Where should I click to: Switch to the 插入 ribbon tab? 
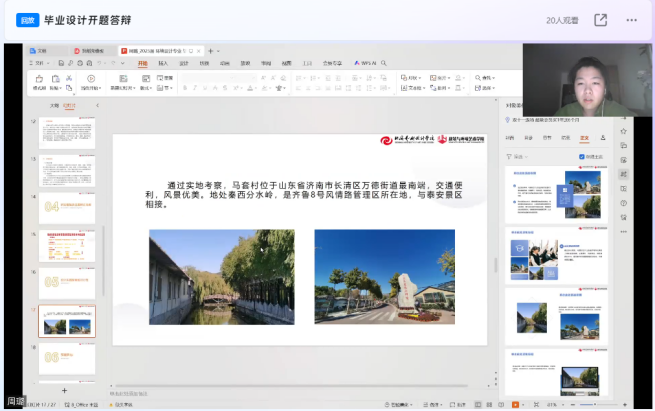[x=163, y=64]
